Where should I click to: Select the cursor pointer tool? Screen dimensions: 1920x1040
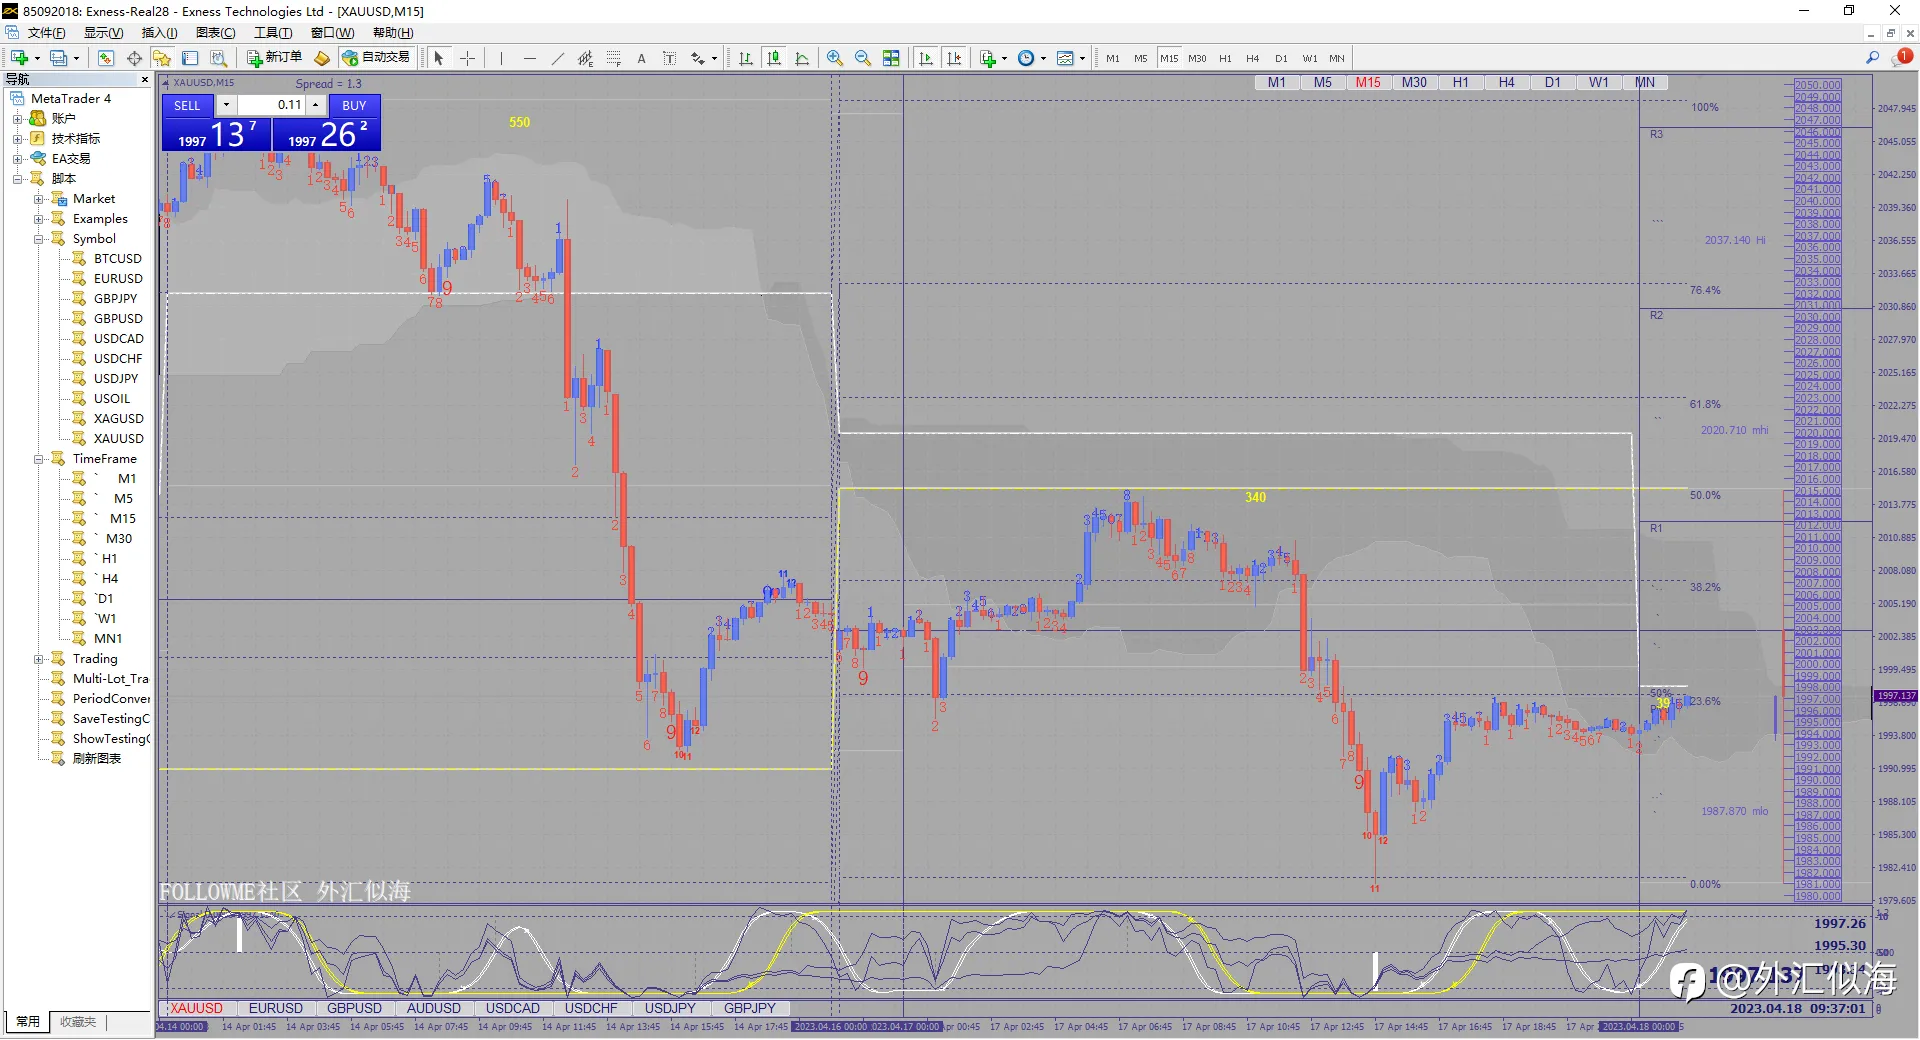pyautogui.click(x=438, y=58)
